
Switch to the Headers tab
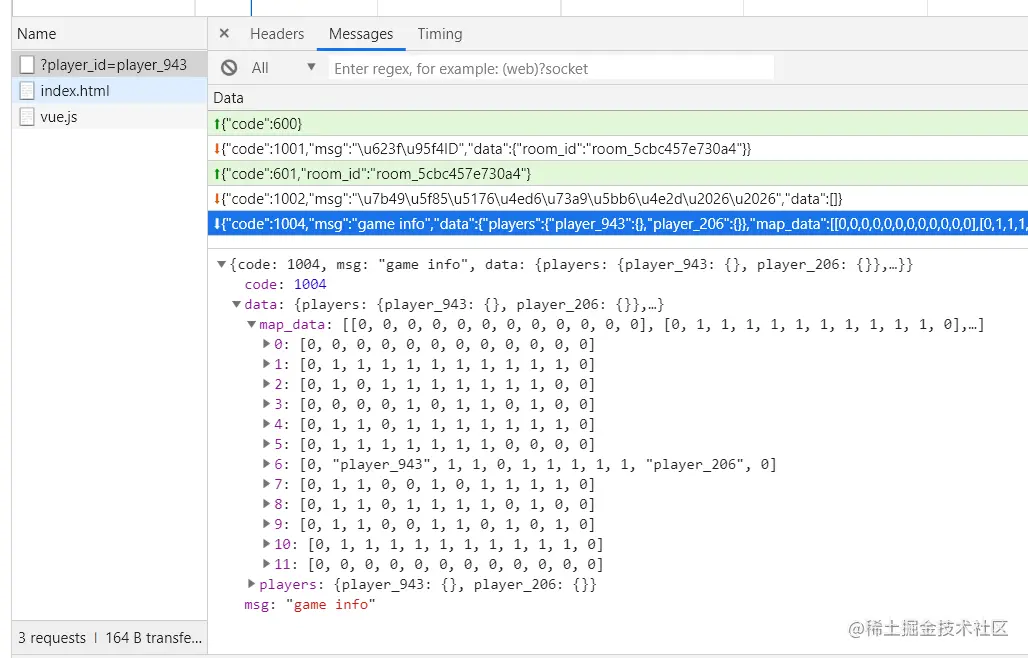277,34
